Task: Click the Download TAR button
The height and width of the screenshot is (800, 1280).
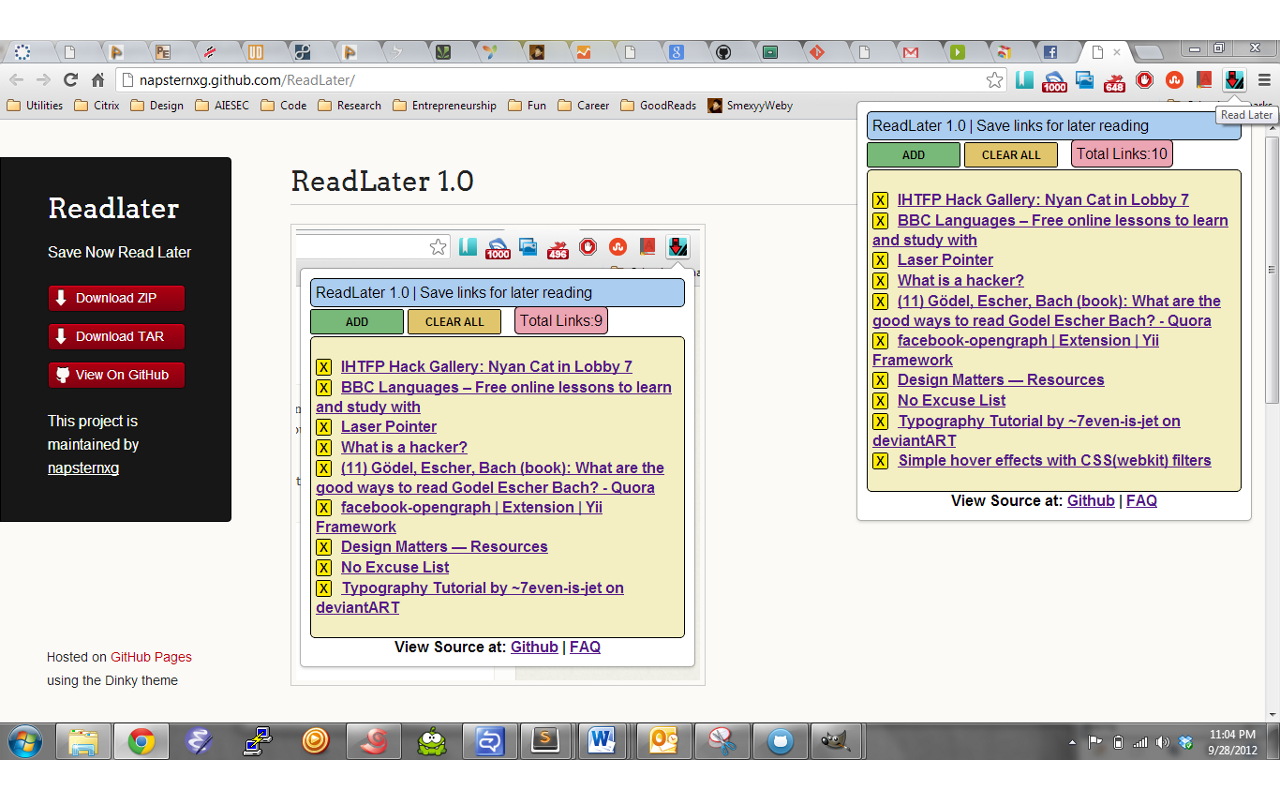Action: (x=116, y=336)
